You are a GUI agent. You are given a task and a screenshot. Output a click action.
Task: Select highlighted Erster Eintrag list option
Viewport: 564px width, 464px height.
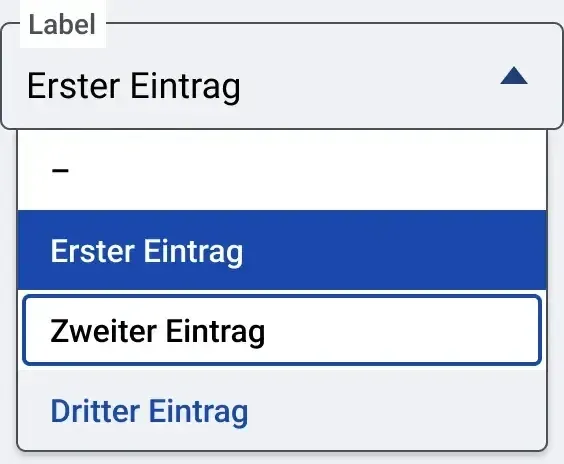click(x=282, y=250)
